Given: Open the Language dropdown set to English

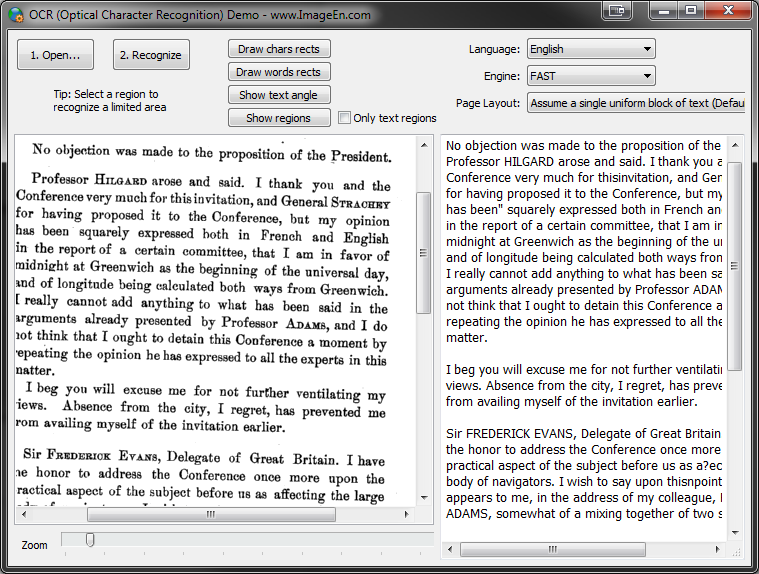Looking at the screenshot, I should [591, 49].
